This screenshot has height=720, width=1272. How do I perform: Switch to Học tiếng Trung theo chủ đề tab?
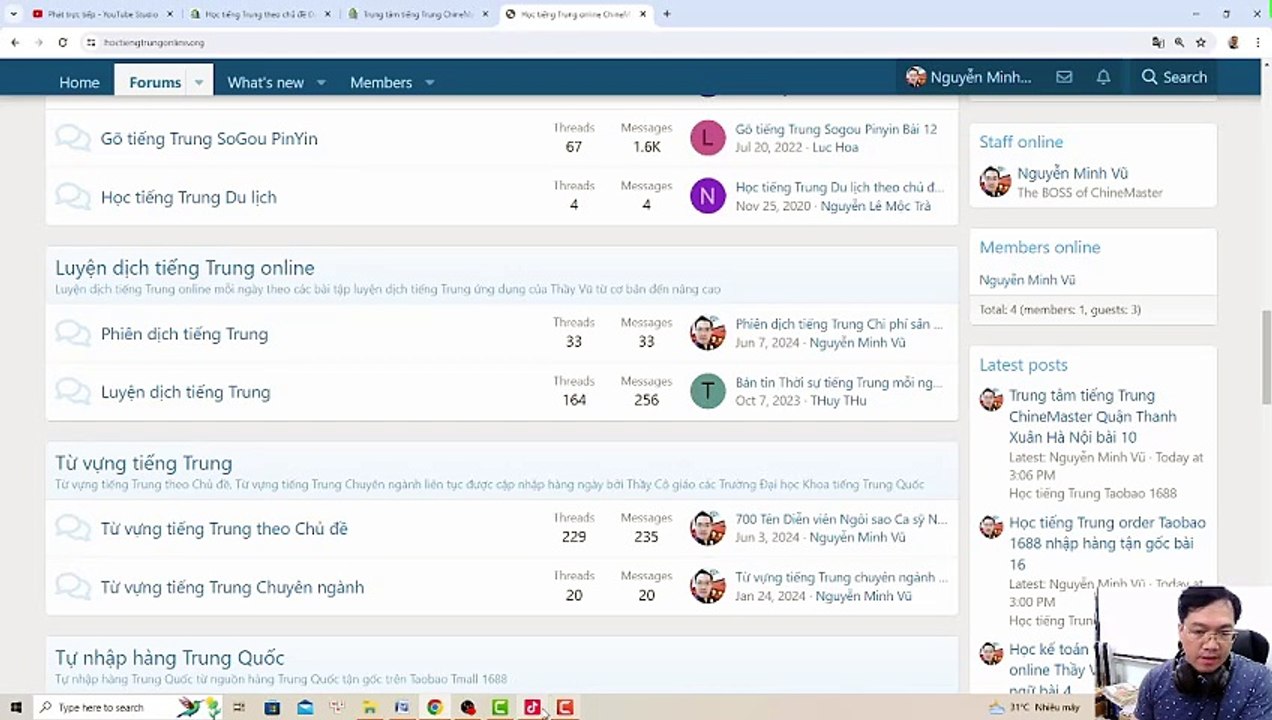(260, 14)
